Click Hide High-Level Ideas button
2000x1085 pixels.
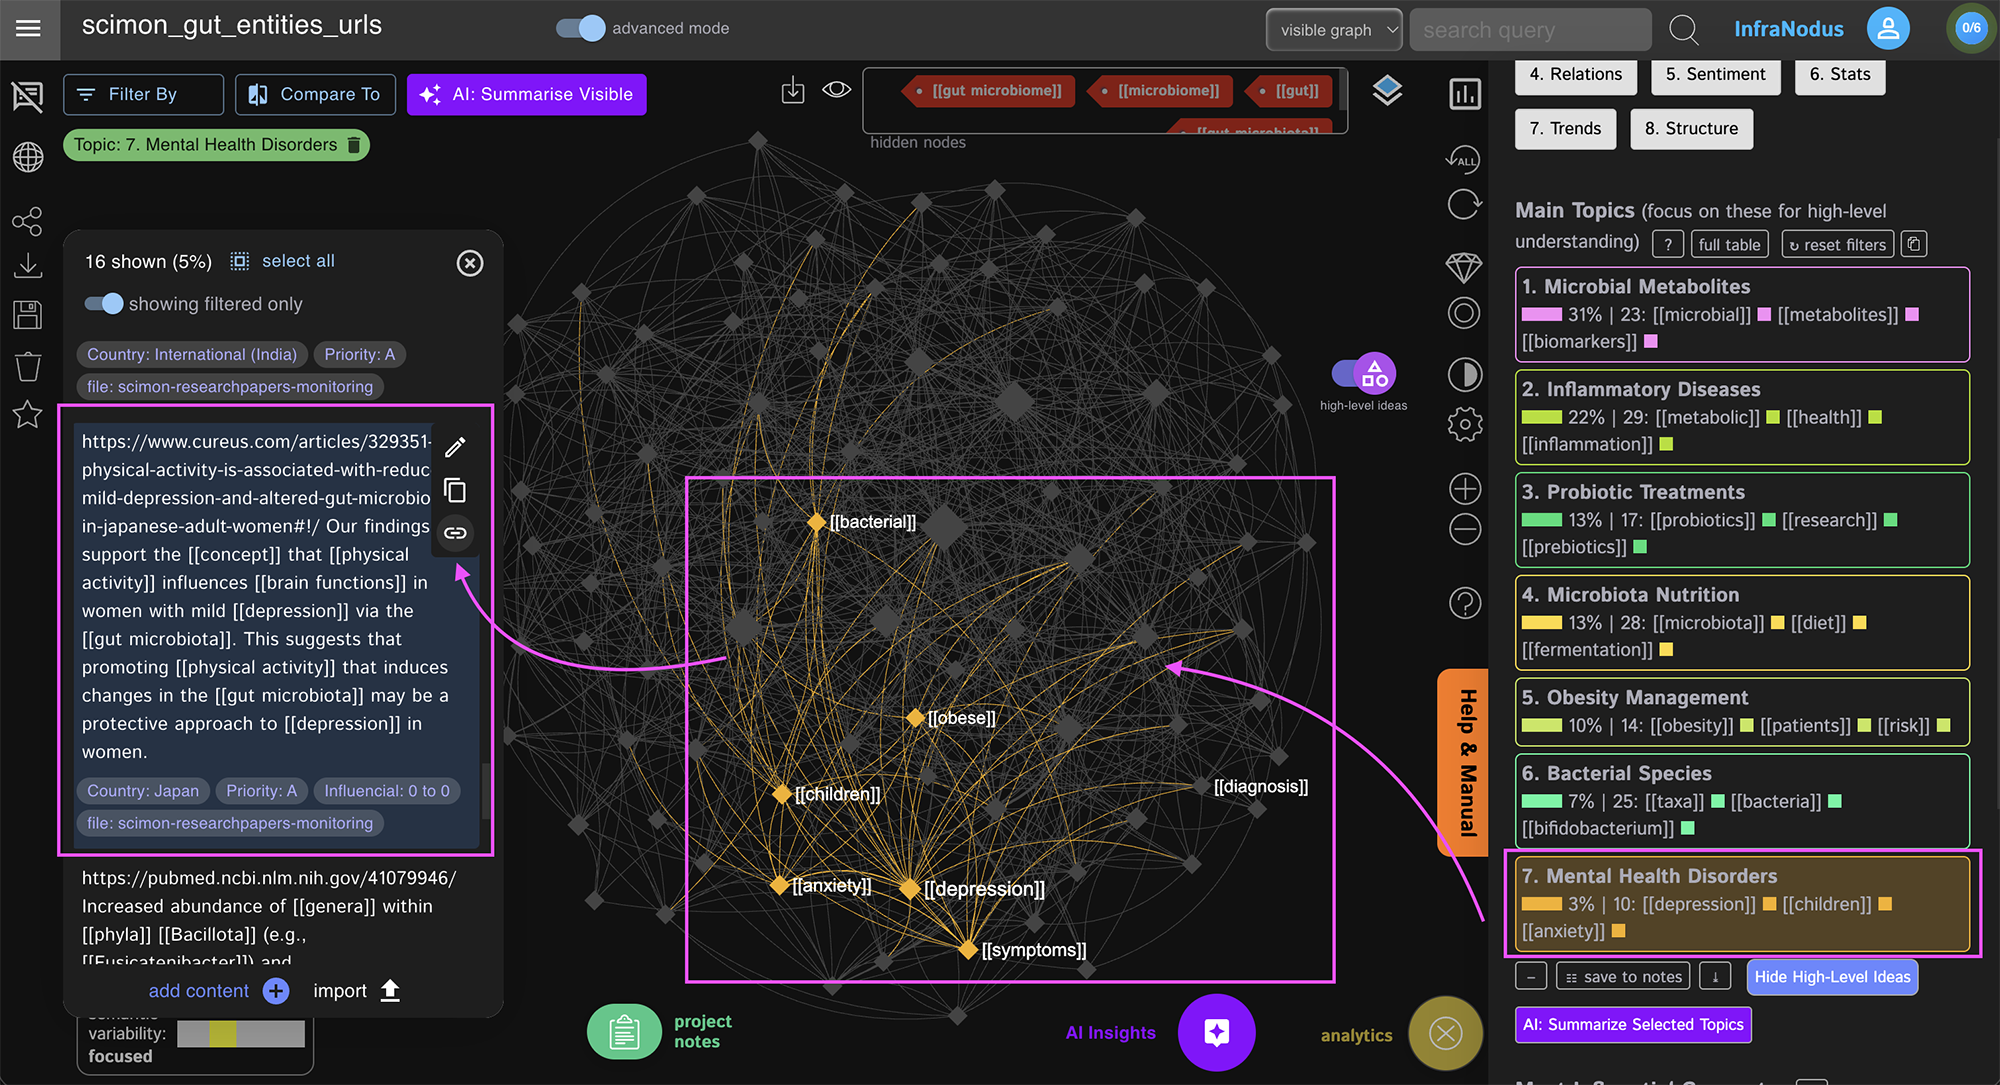1832,977
